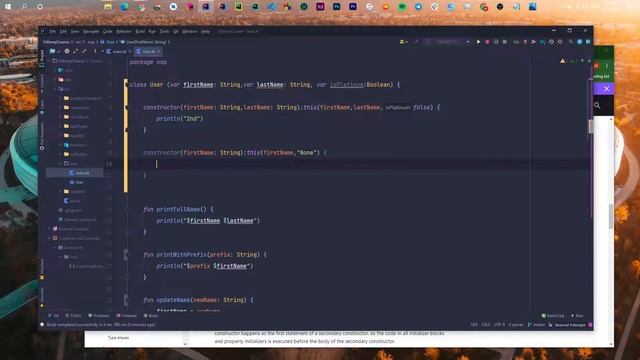Open the Tools menu
640x360 pixels.
coord(164,31)
